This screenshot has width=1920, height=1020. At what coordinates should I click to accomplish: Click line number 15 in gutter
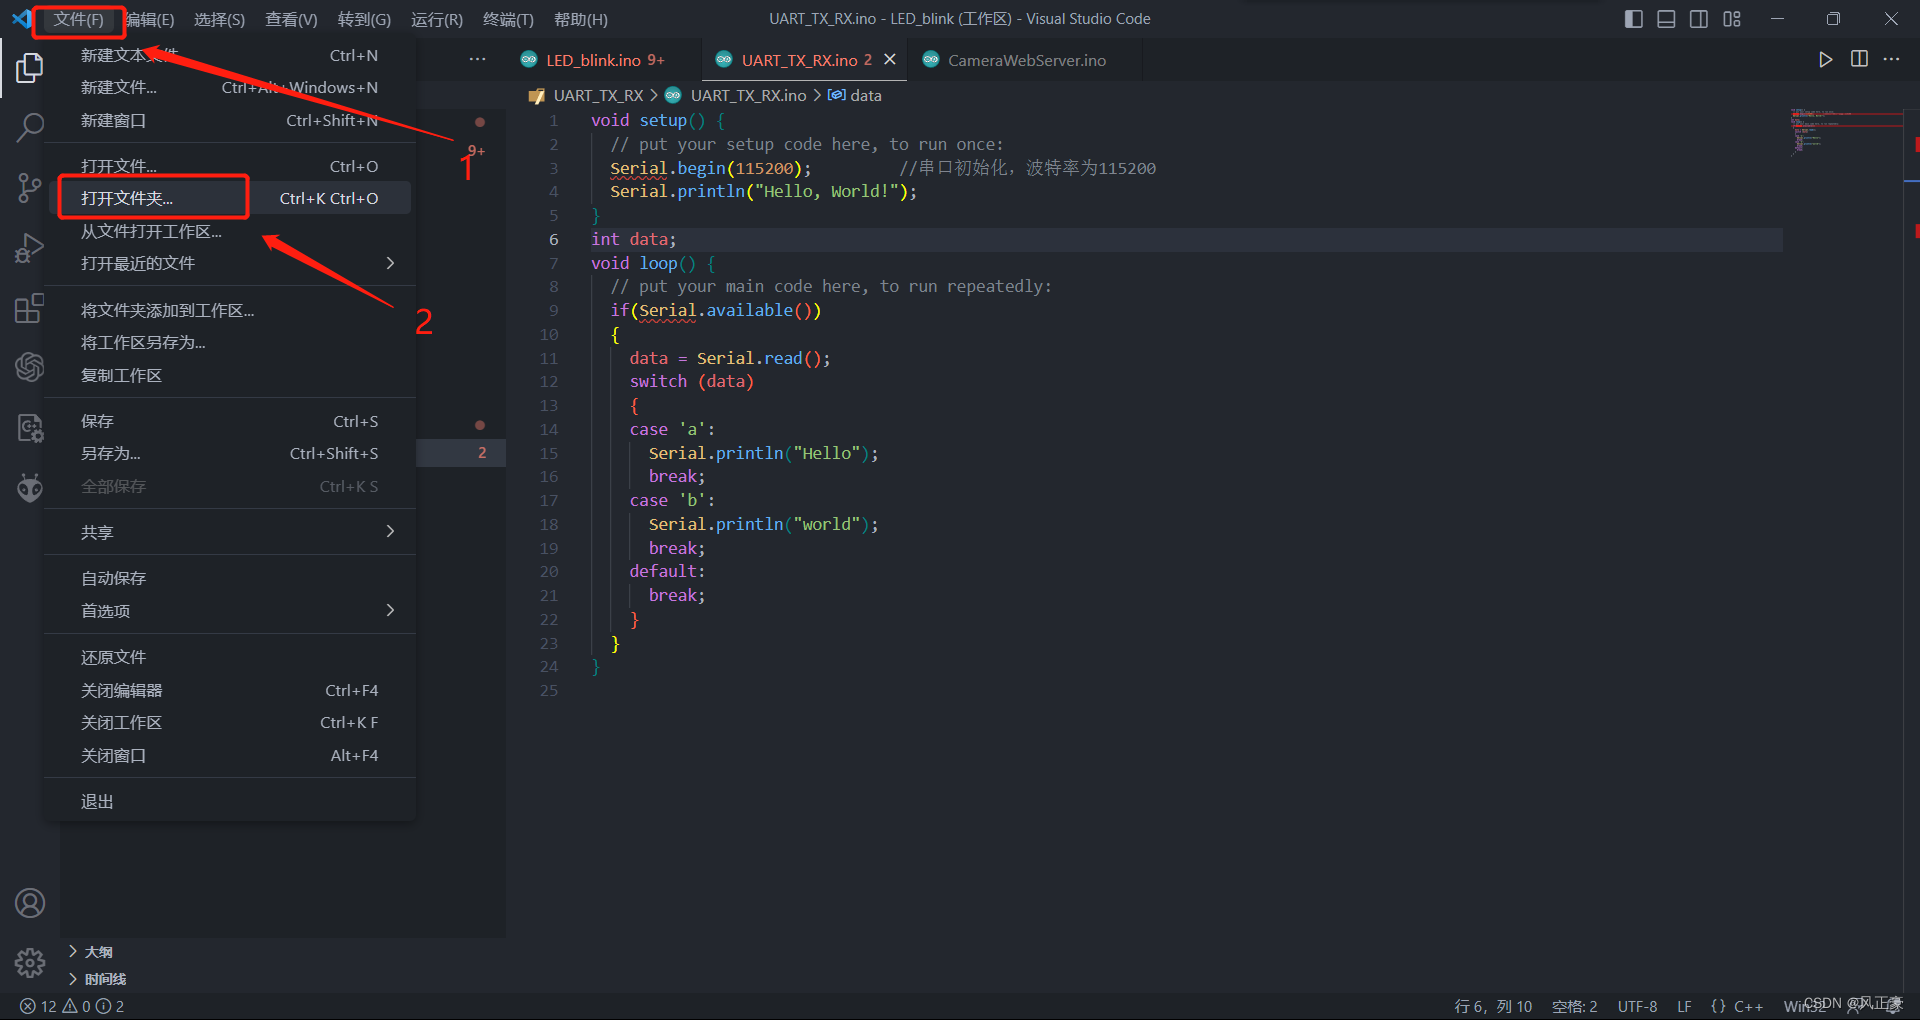tap(549, 453)
